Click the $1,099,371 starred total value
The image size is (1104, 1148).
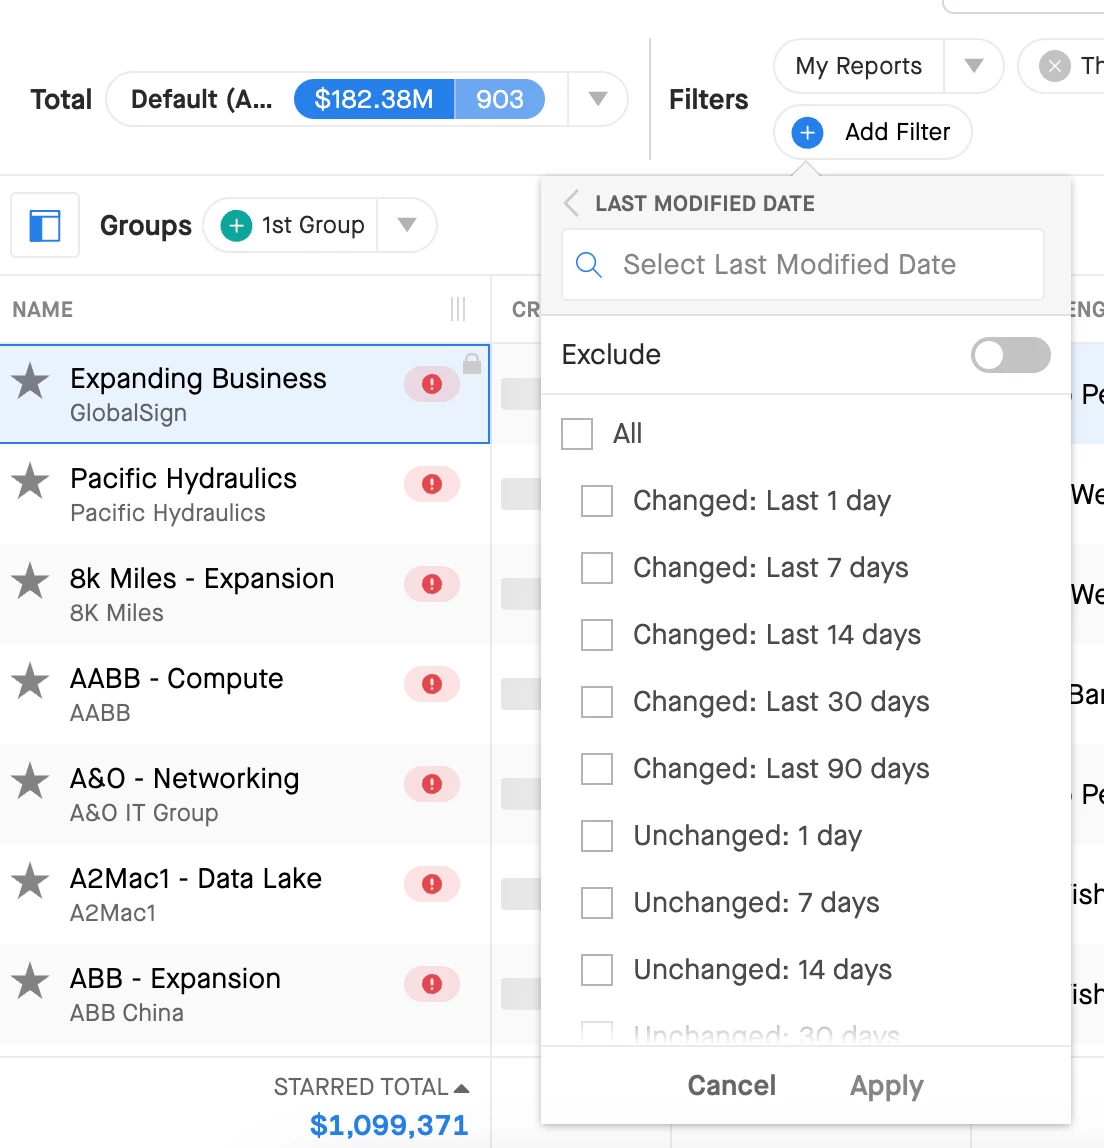389,1125
